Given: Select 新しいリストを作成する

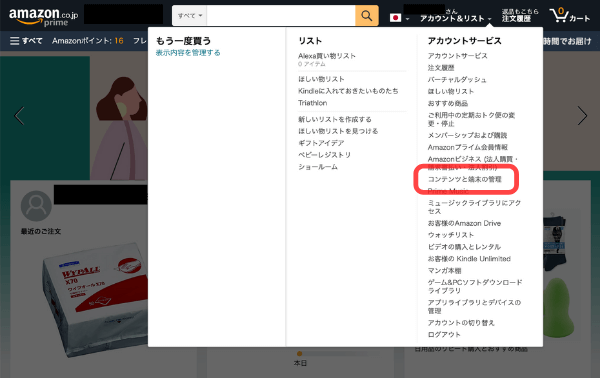Looking at the screenshot, I should [334, 119].
